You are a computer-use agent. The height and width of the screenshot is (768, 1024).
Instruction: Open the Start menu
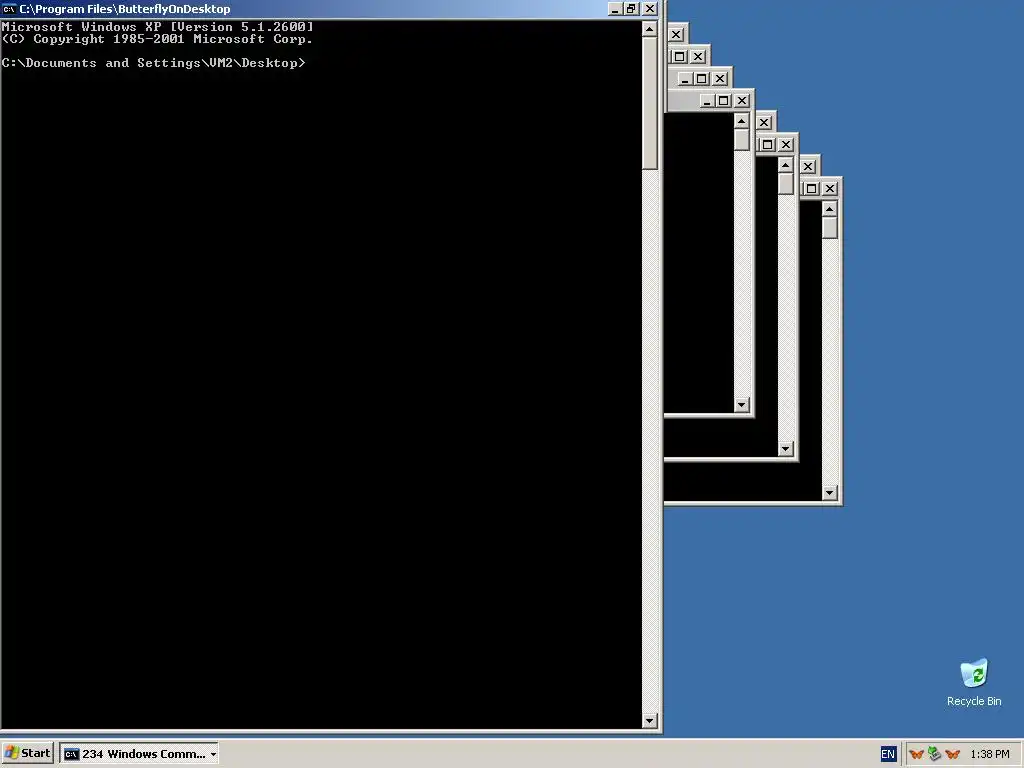pyautogui.click(x=27, y=754)
